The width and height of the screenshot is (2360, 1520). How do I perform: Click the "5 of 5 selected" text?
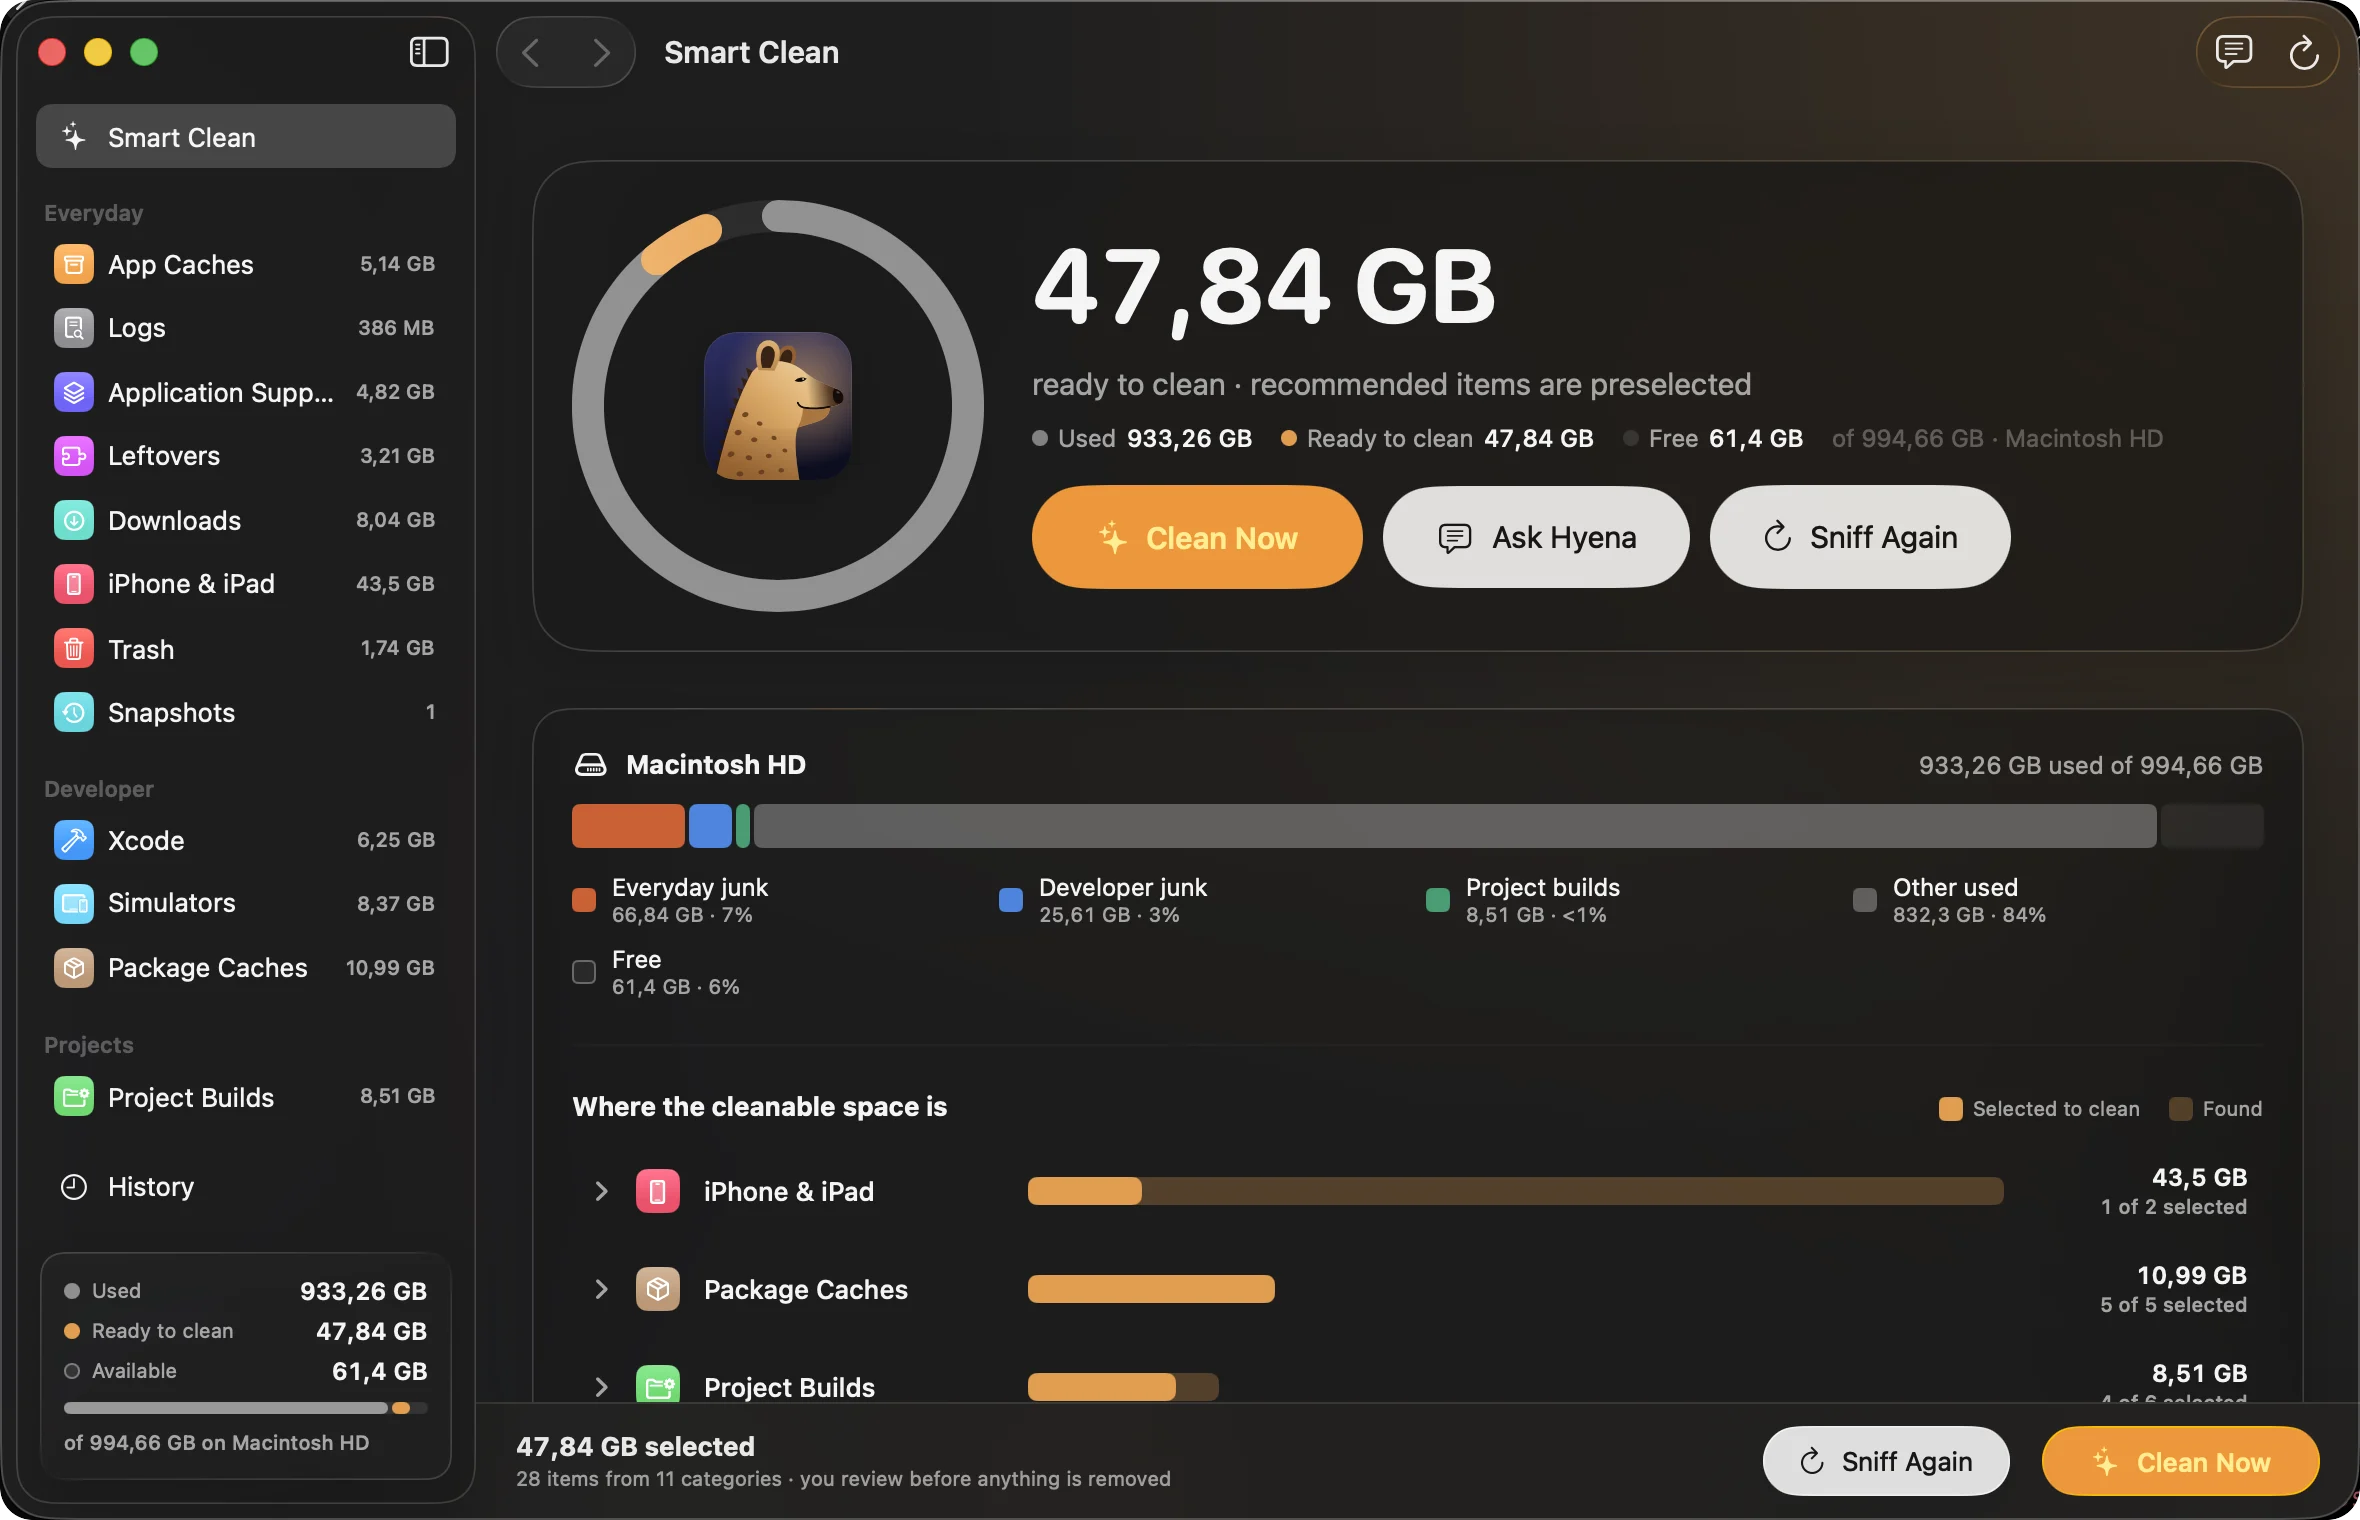(2173, 1305)
